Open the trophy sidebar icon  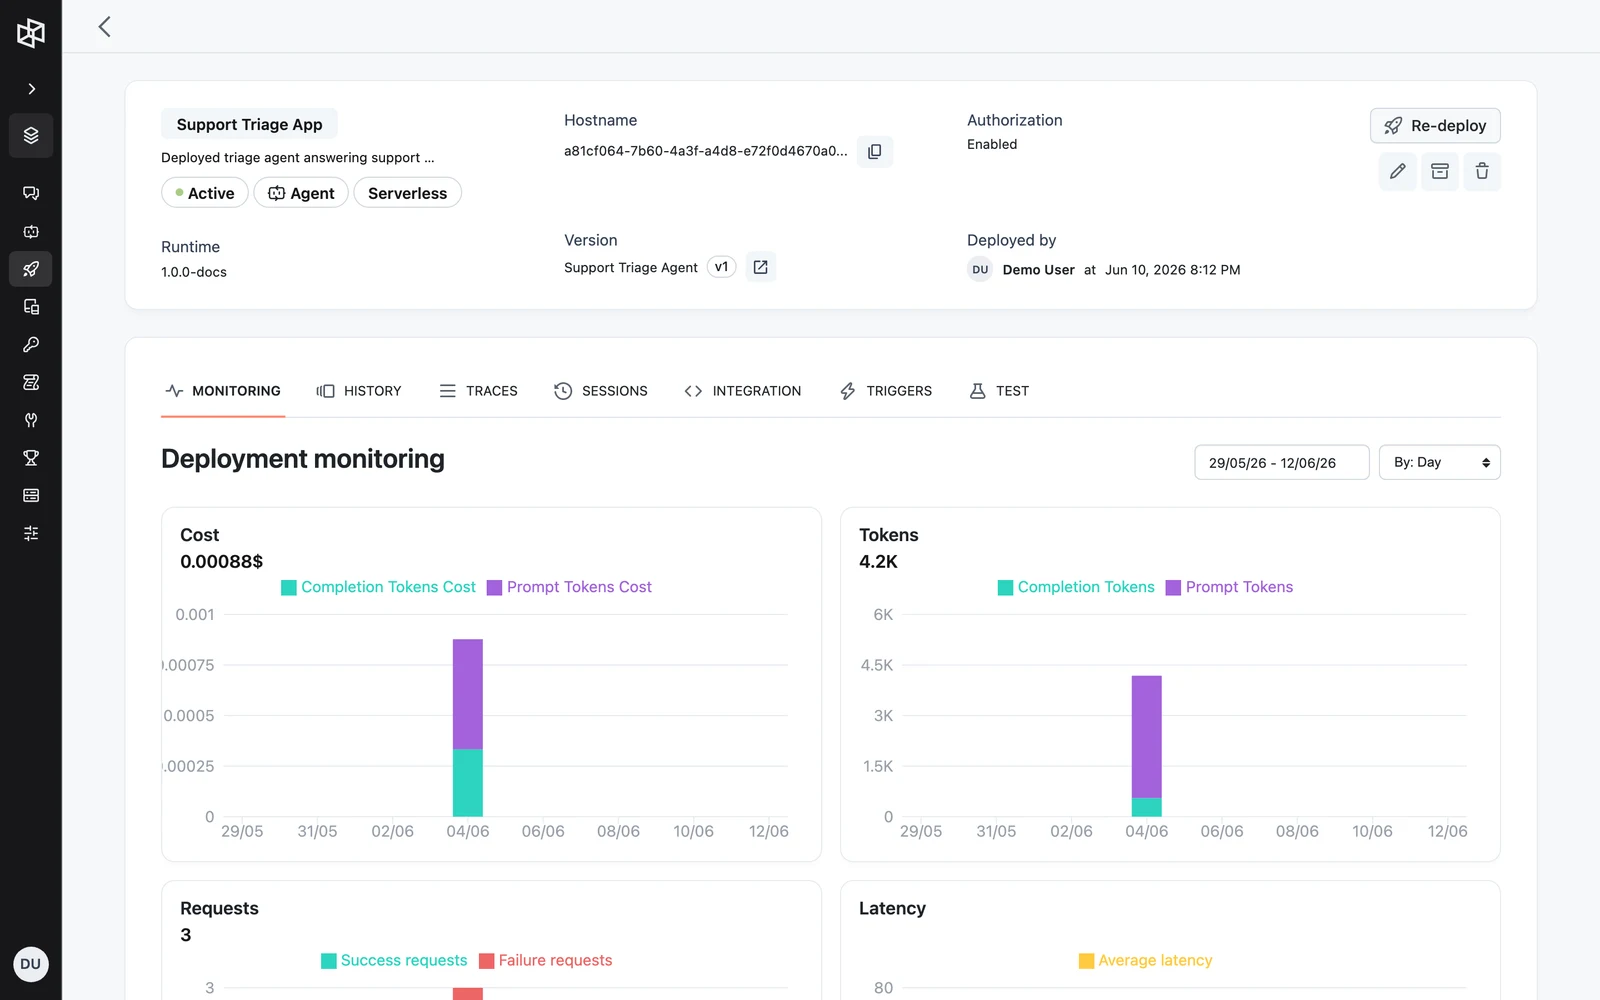point(31,458)
